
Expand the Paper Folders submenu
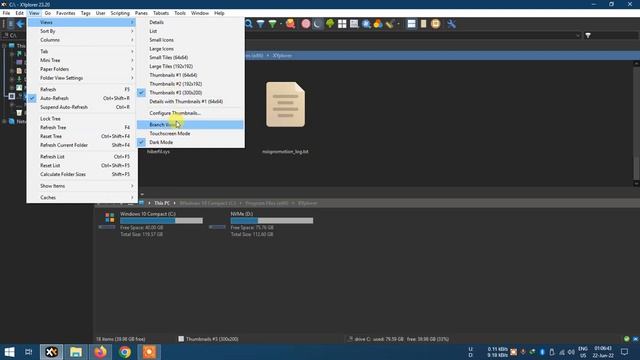click(82, 69)
